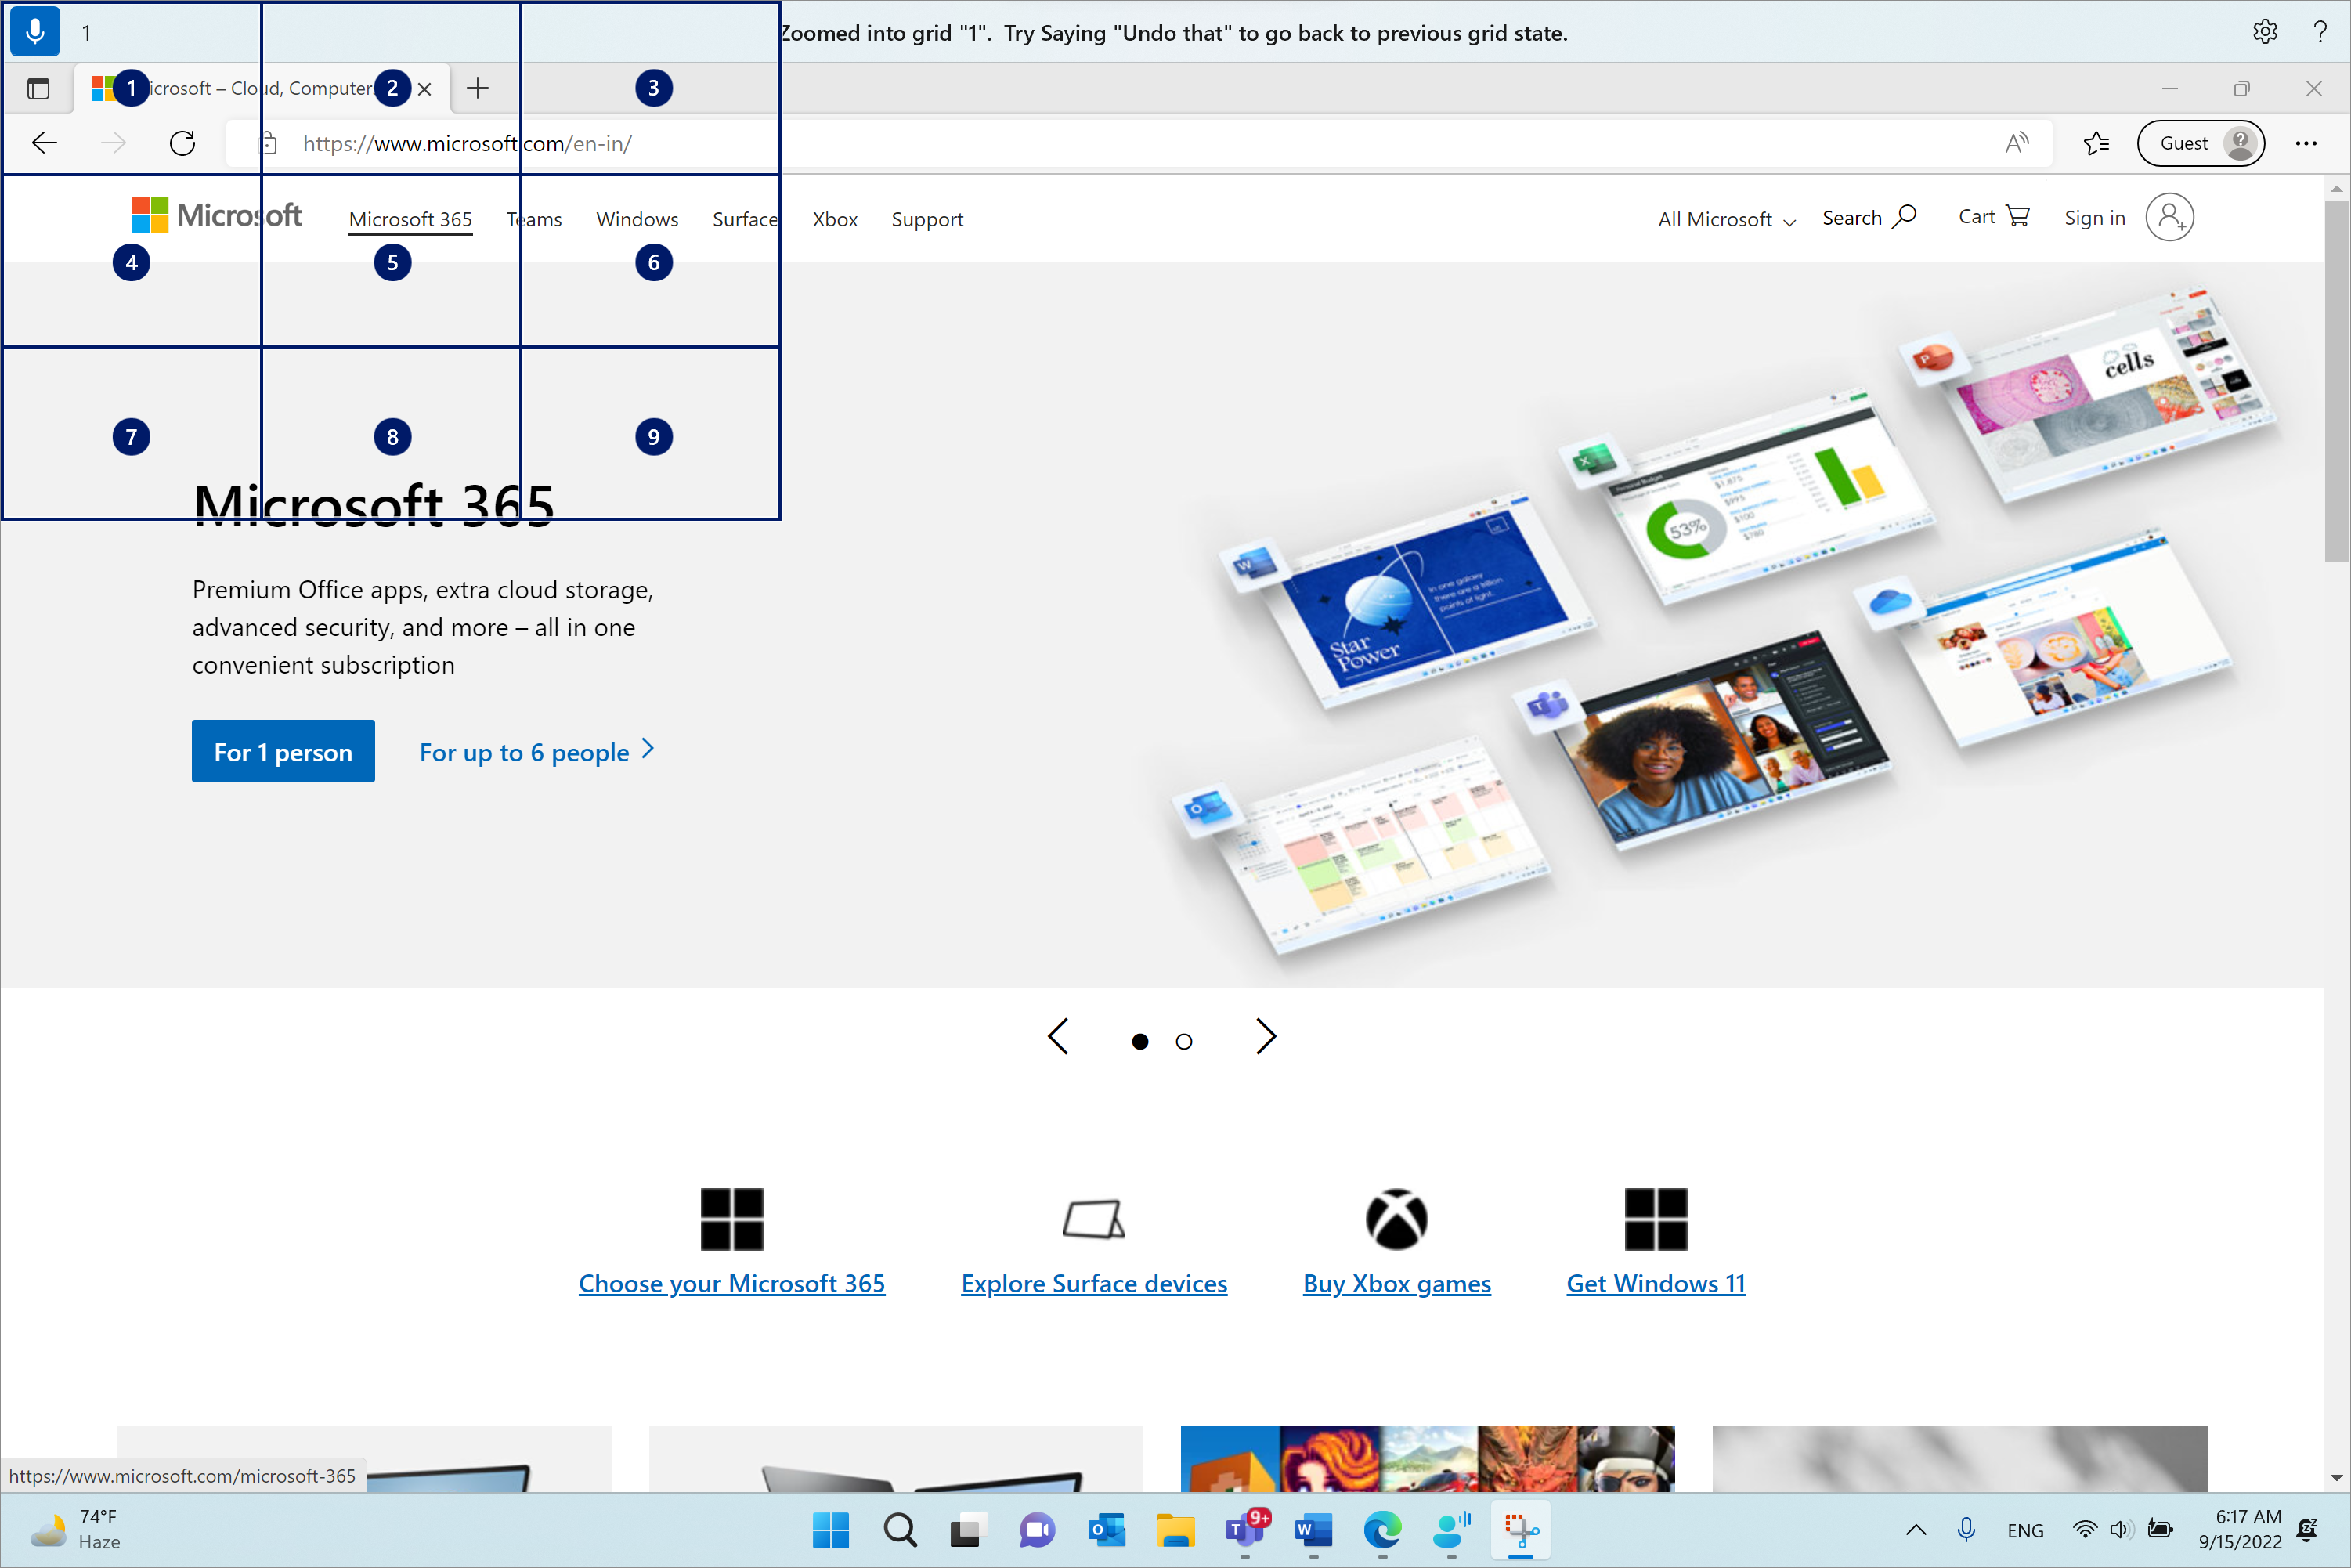Viewport: 2351px width, 1568px height.
Task: Click the Windows menu item in navbar
Action: (x=637, y=217)
